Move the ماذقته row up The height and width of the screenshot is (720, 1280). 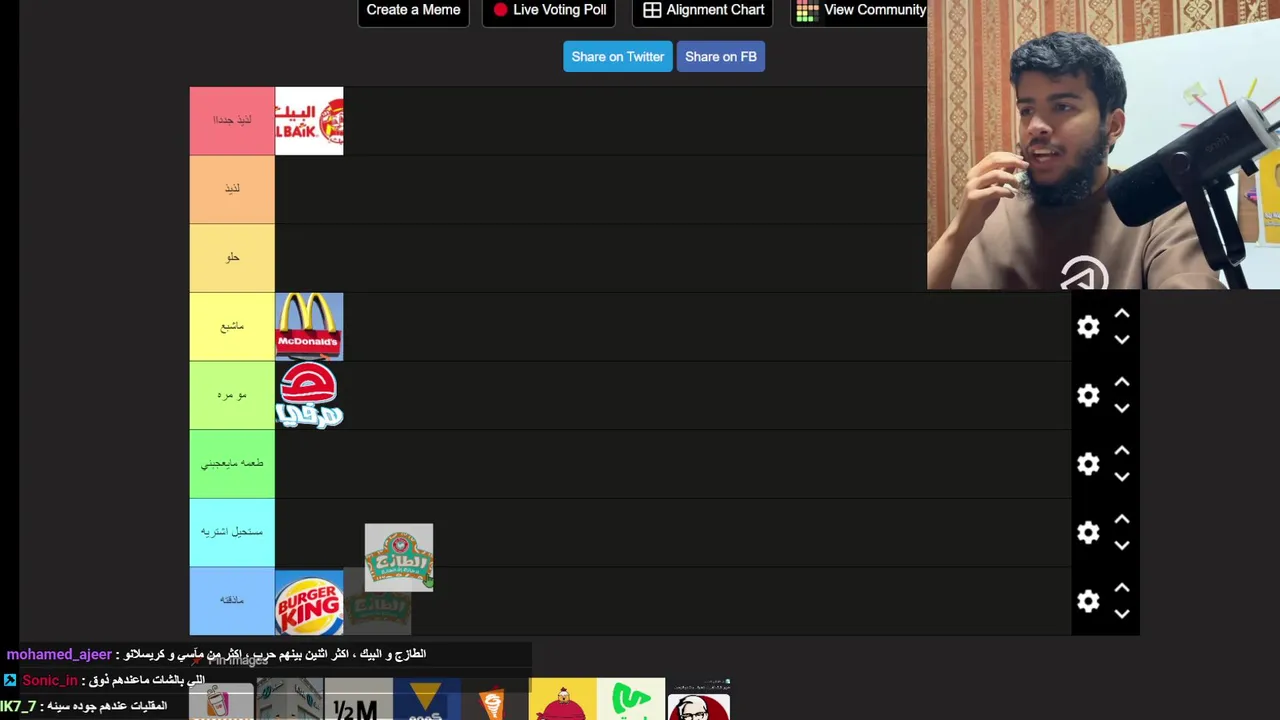1122,588
